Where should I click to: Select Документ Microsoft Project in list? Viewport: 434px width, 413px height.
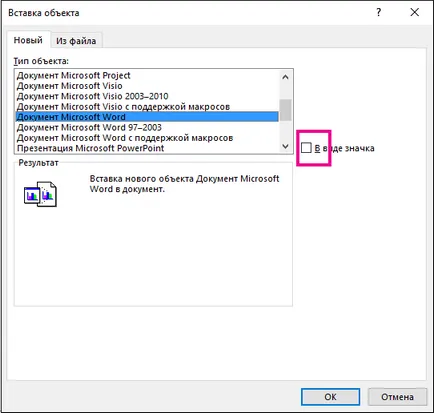147,75
